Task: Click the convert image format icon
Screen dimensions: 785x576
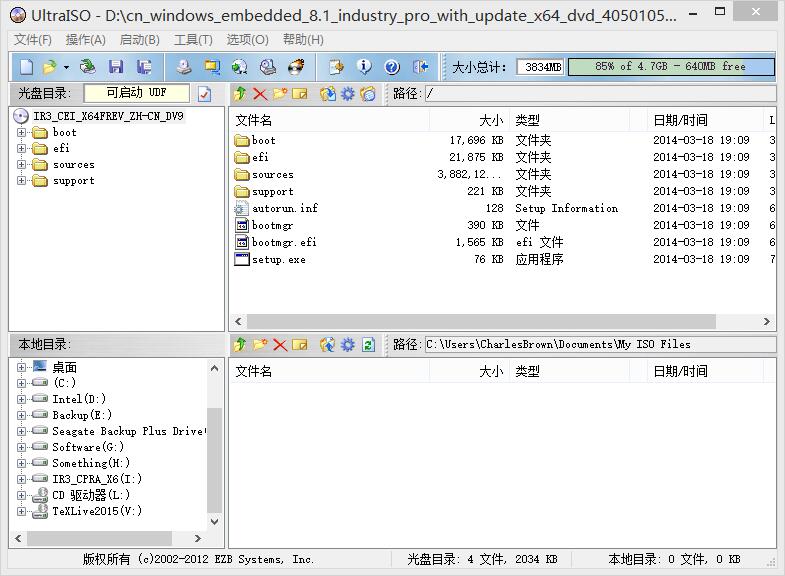Action: (240, 67)
